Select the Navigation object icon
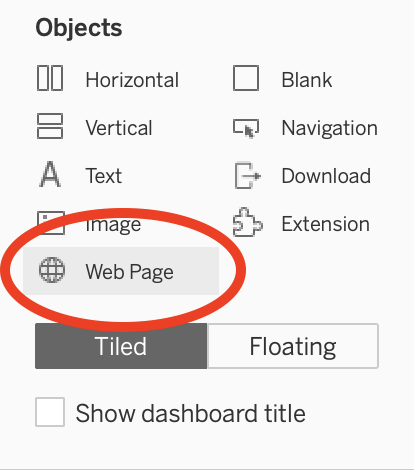The image size is (414, 470). pos(246,128)
